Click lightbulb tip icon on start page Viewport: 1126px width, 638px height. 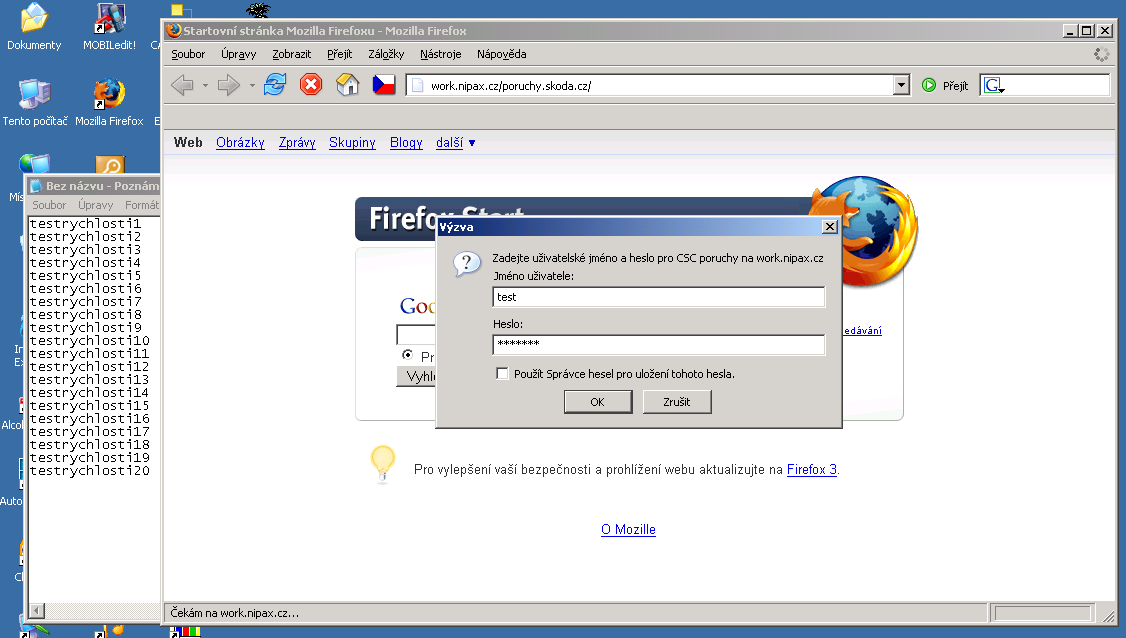(x=383, y=463)
